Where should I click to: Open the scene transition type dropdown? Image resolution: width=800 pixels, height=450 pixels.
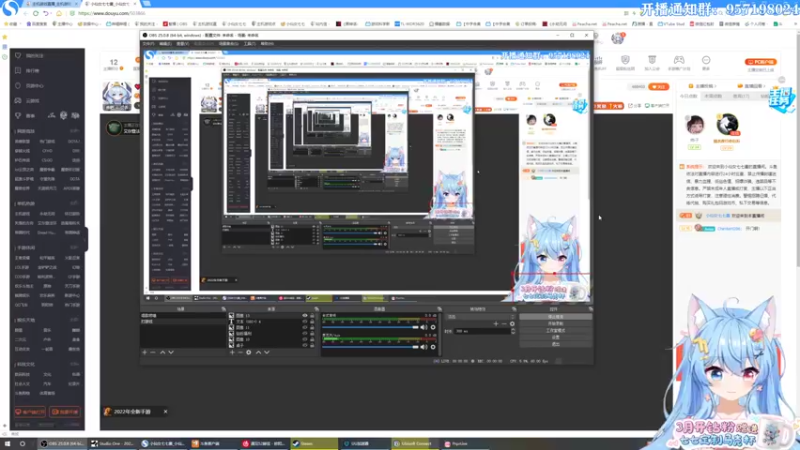tap(481, 317)
